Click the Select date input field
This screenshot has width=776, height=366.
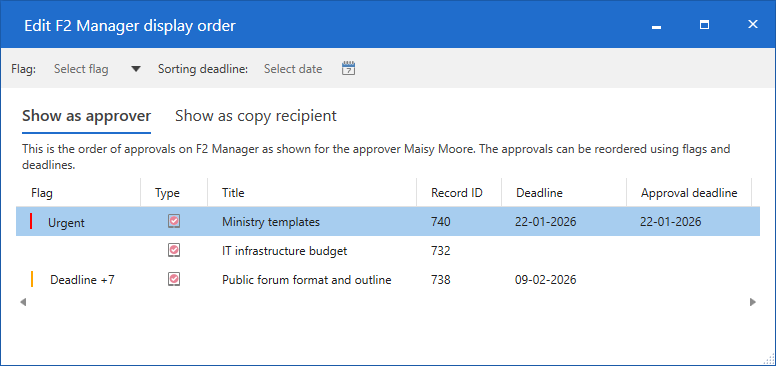coord(293,69)
